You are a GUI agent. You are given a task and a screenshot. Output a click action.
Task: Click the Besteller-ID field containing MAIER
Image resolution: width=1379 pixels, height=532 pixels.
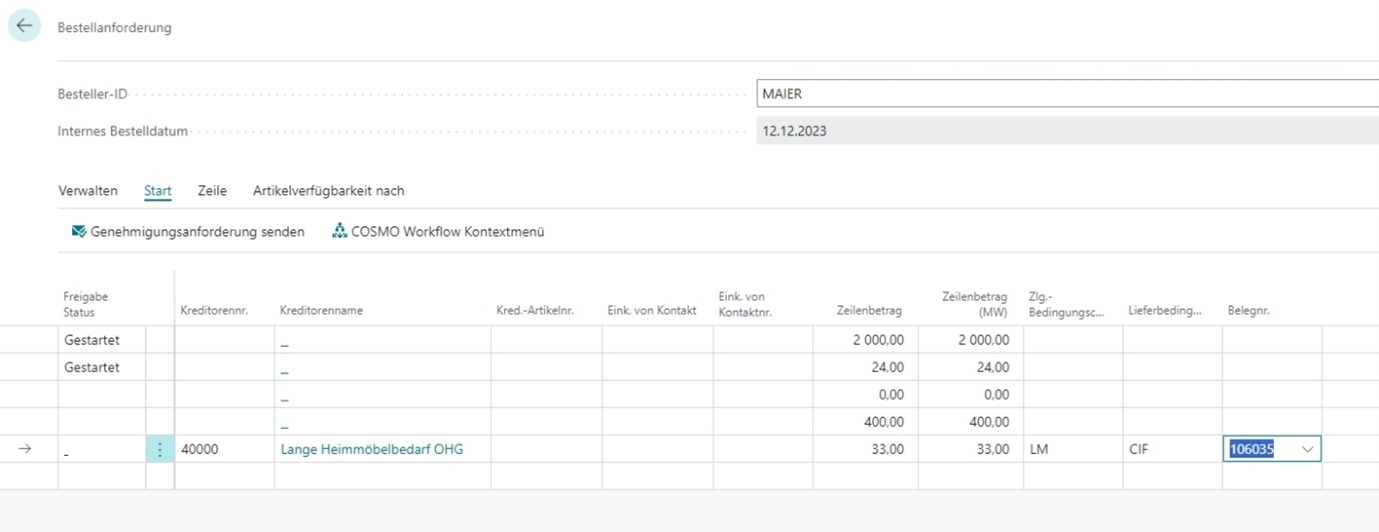(1066, 94)
